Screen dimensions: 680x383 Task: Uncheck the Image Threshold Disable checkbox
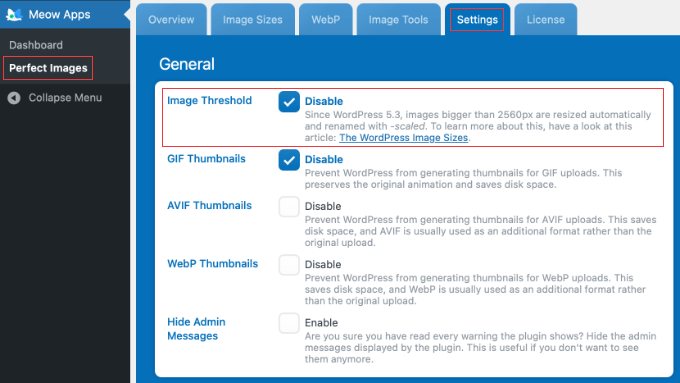289,102
